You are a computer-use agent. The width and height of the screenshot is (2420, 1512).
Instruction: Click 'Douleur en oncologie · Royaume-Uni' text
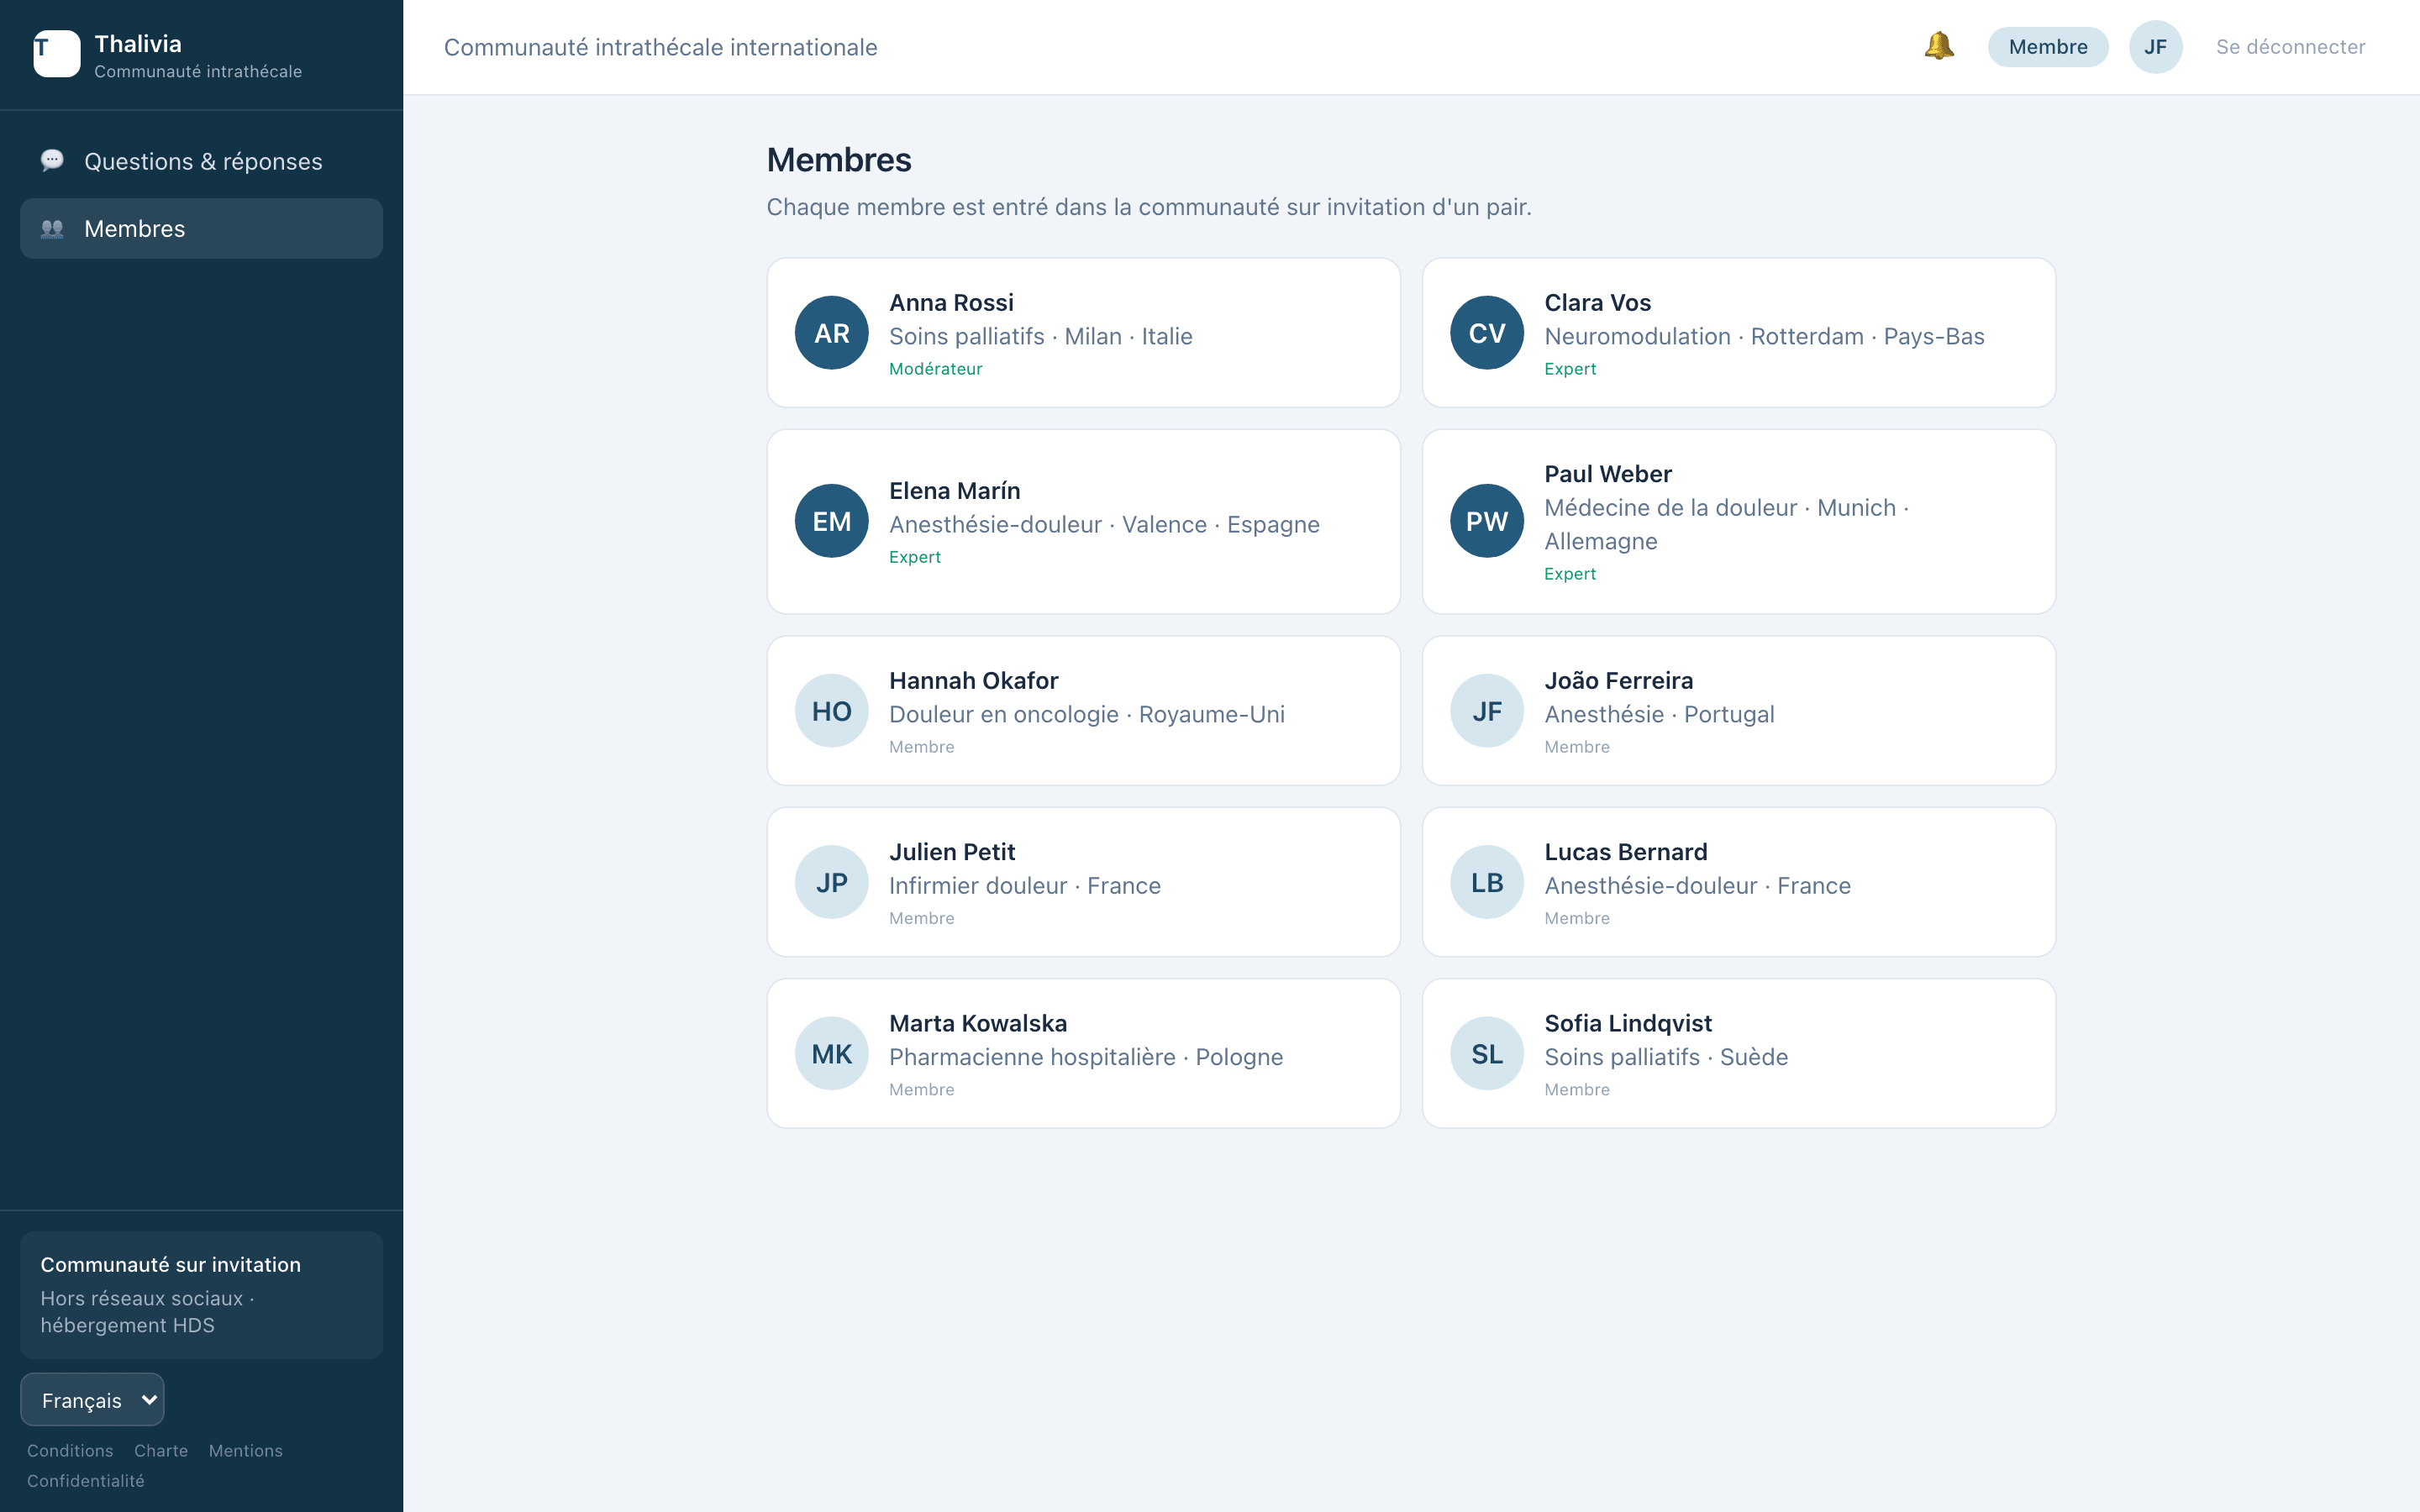point(1086,714)
